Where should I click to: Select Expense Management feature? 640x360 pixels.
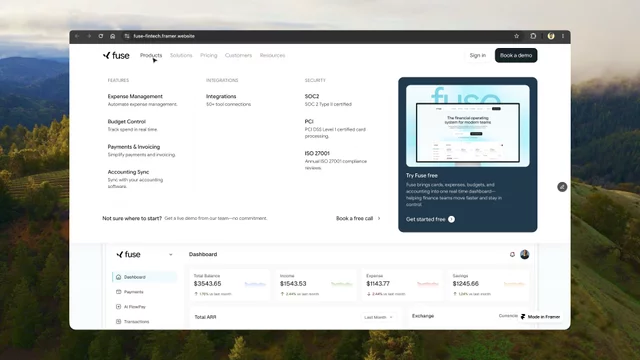coord(135,96)
